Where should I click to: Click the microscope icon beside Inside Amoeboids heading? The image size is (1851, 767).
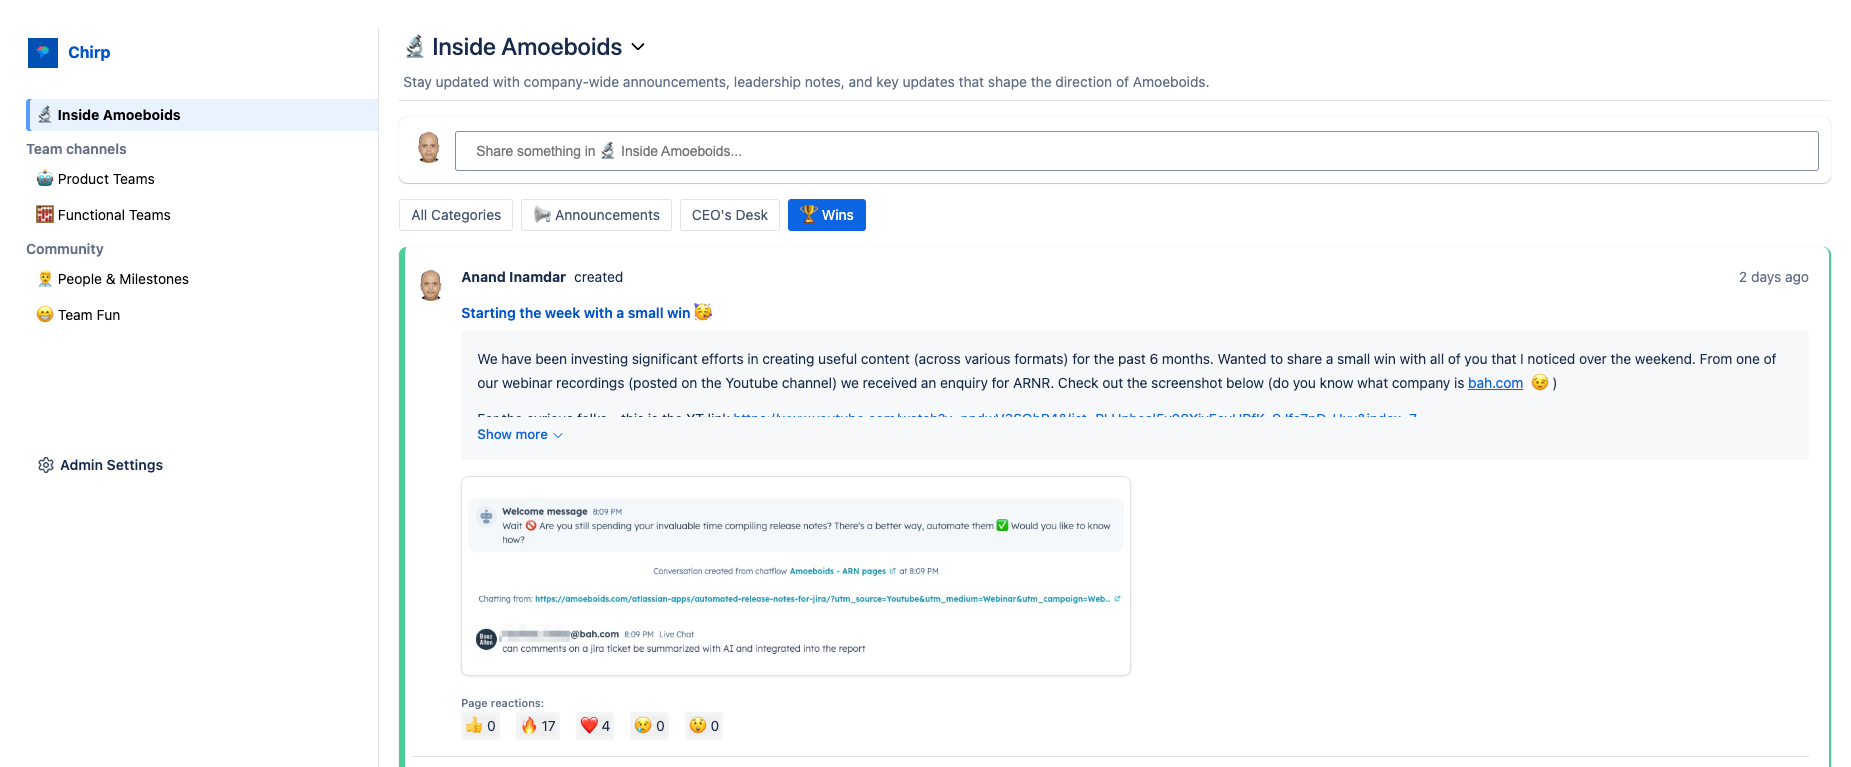pyautogui.click(x=415, y=47)
